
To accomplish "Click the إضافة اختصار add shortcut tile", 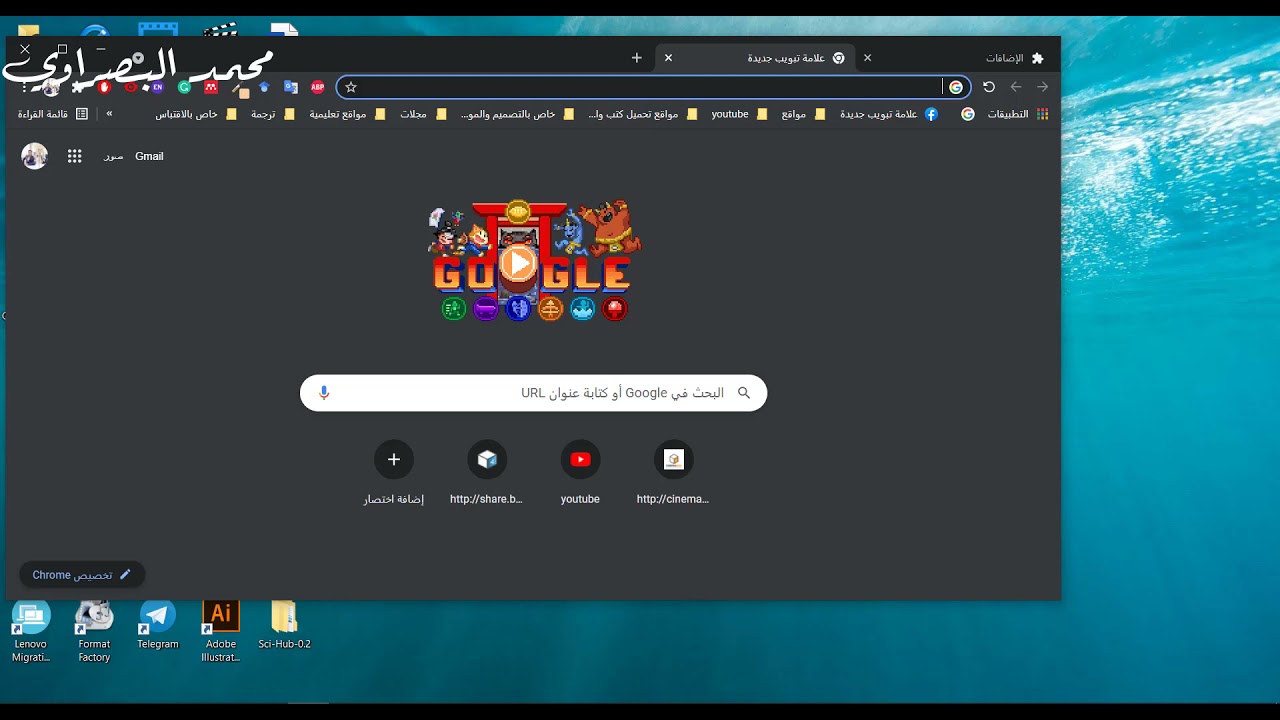I will click(x=394, y=472).
